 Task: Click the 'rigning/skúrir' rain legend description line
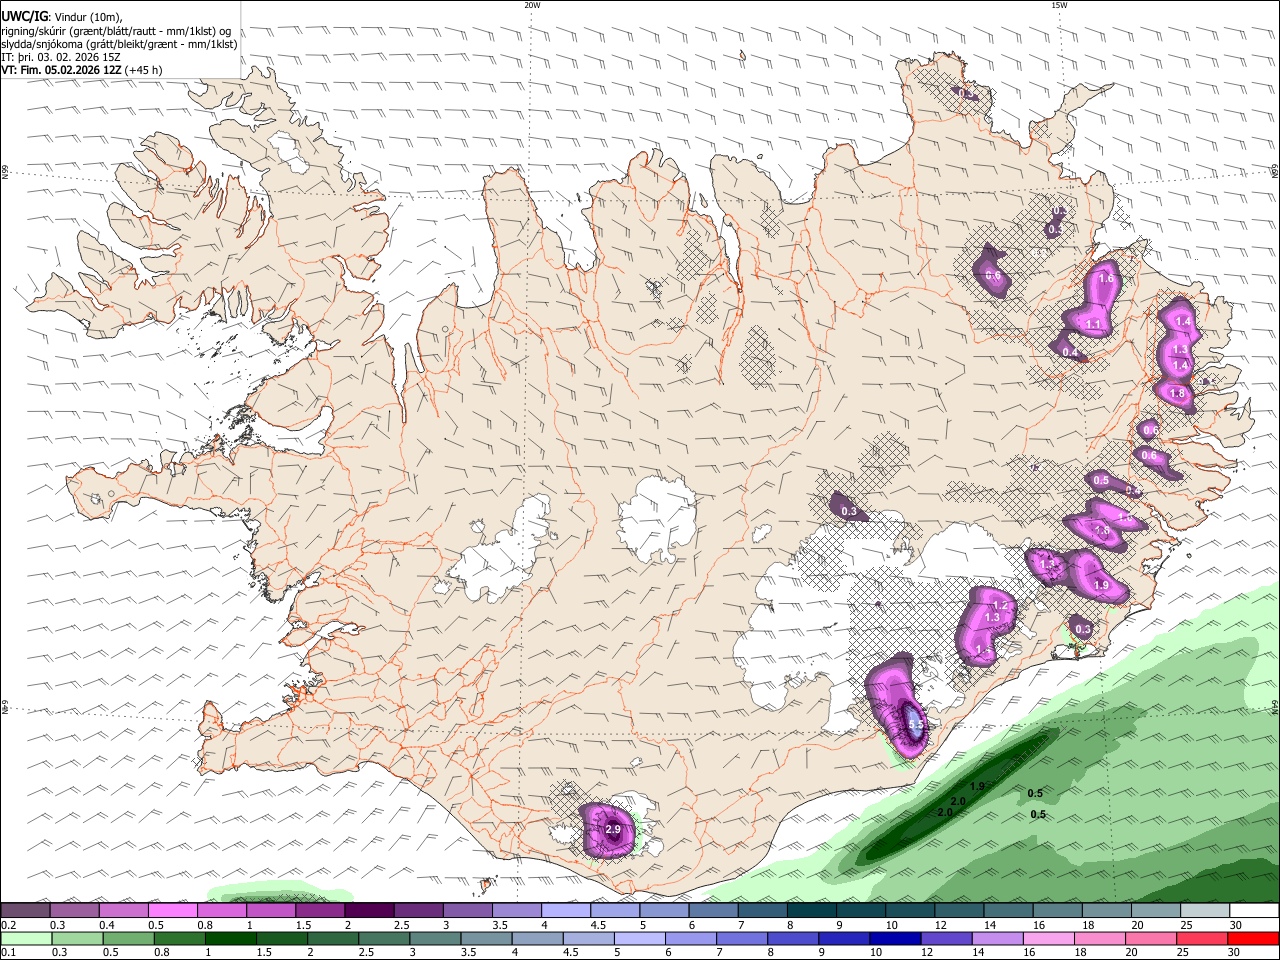click(x=117, y=30)
